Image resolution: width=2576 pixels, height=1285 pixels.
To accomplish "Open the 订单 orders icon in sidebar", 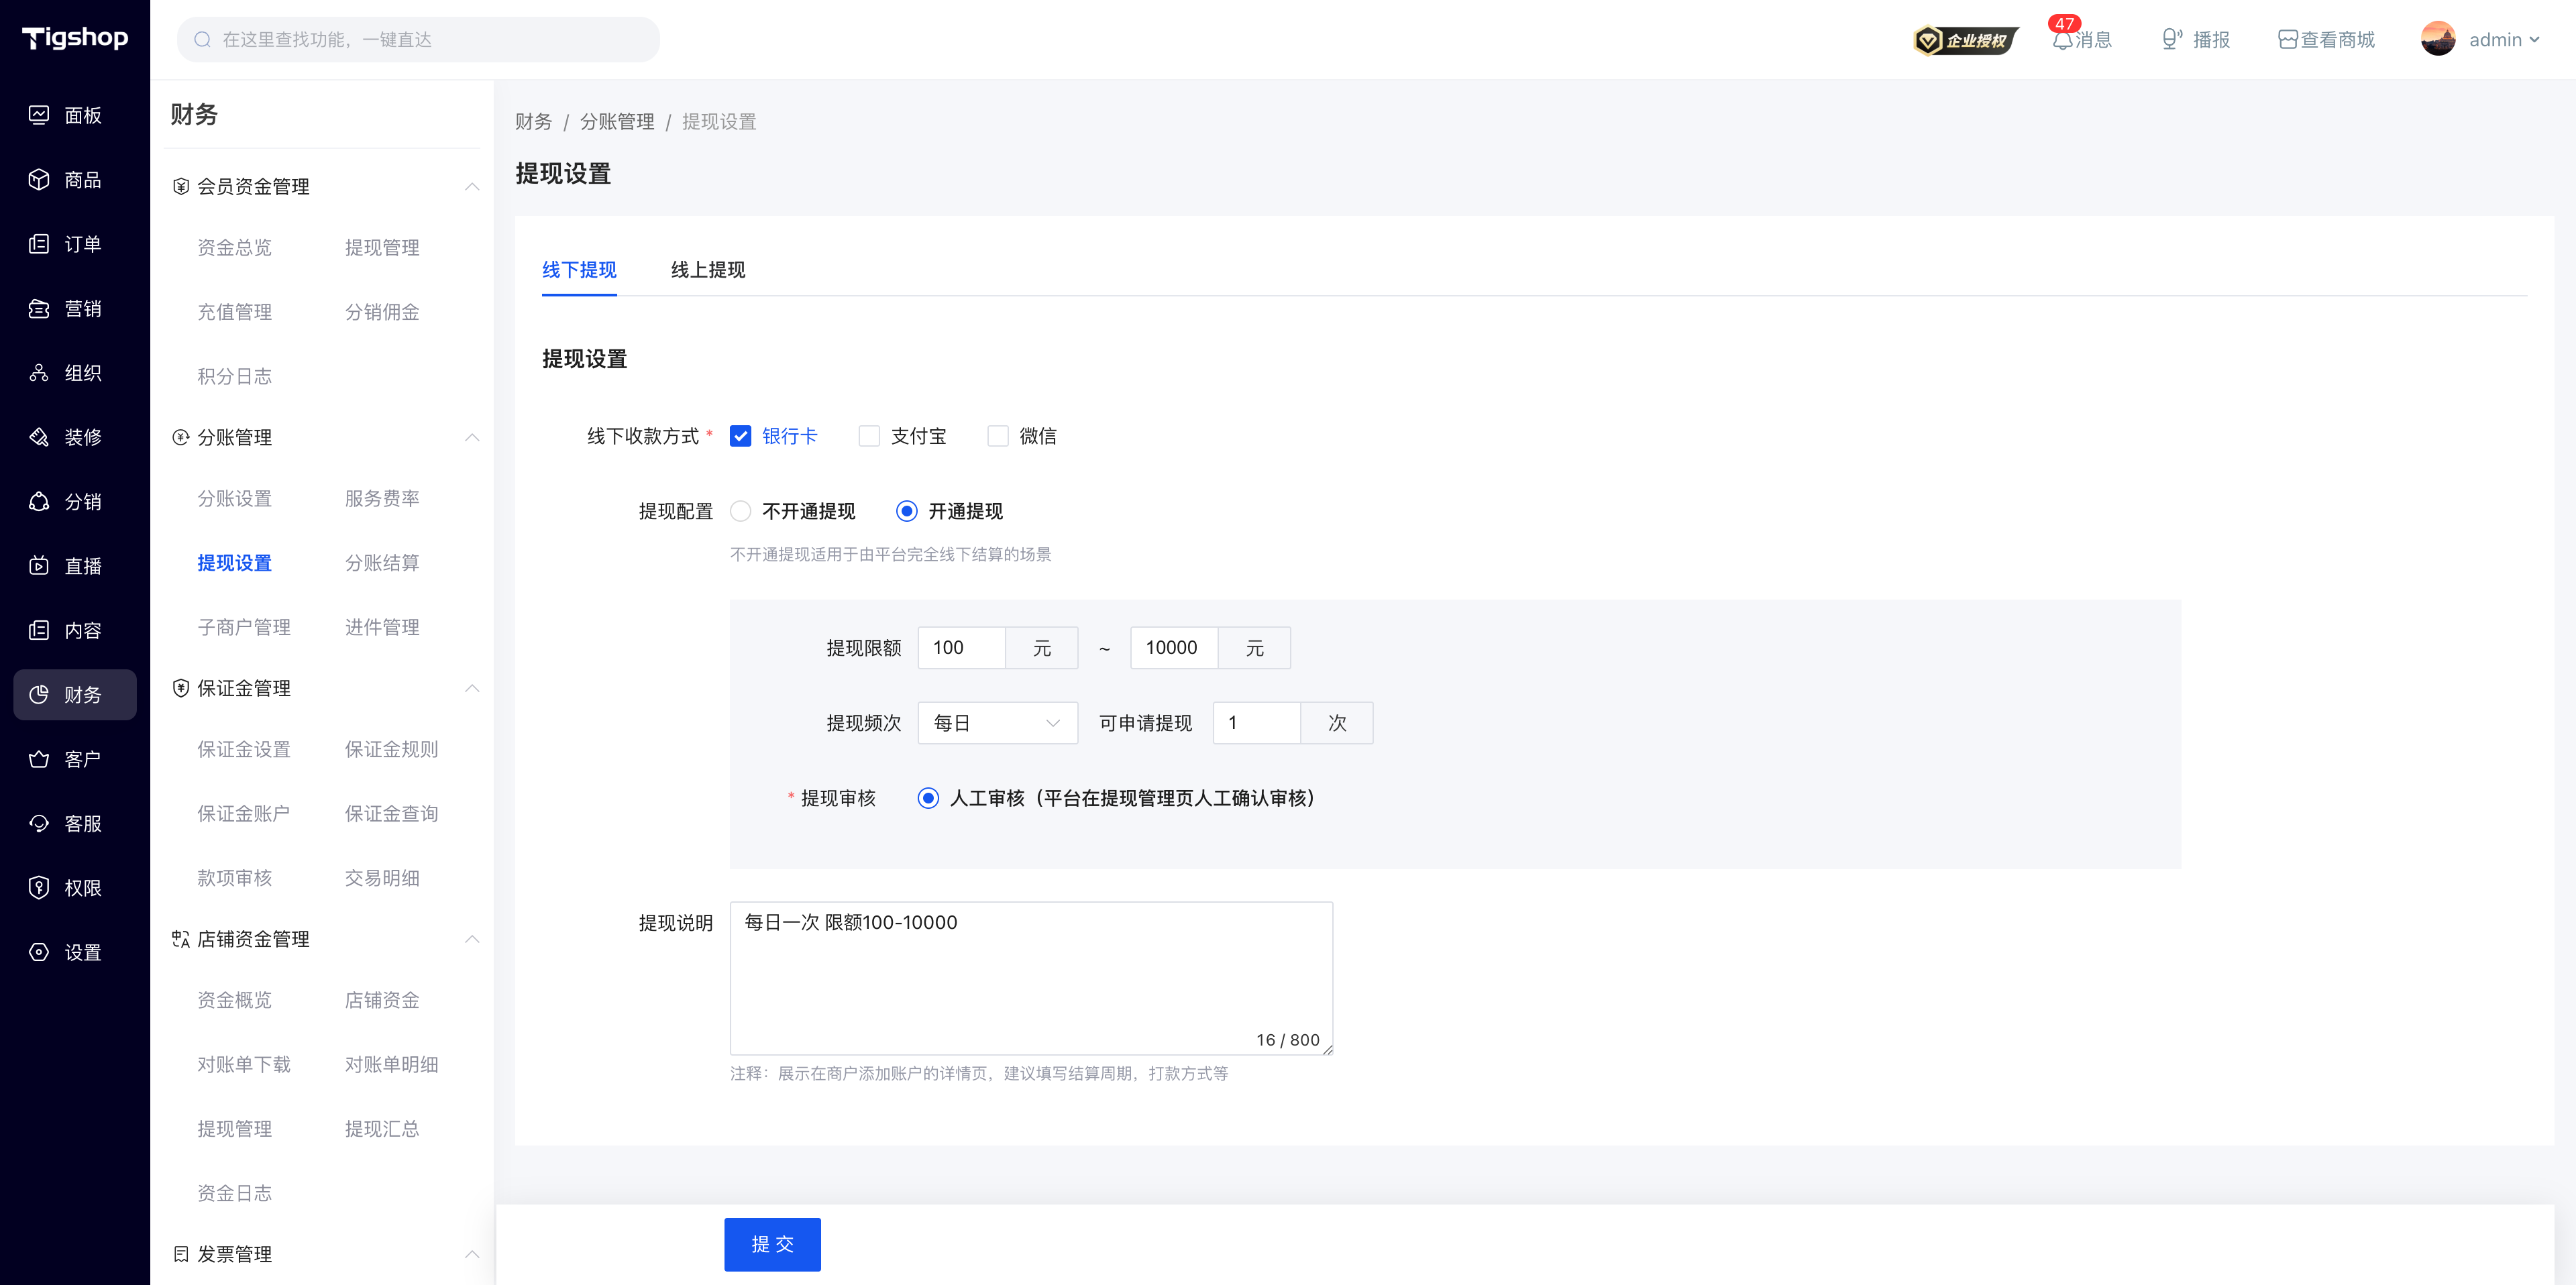I will point(39,244).
